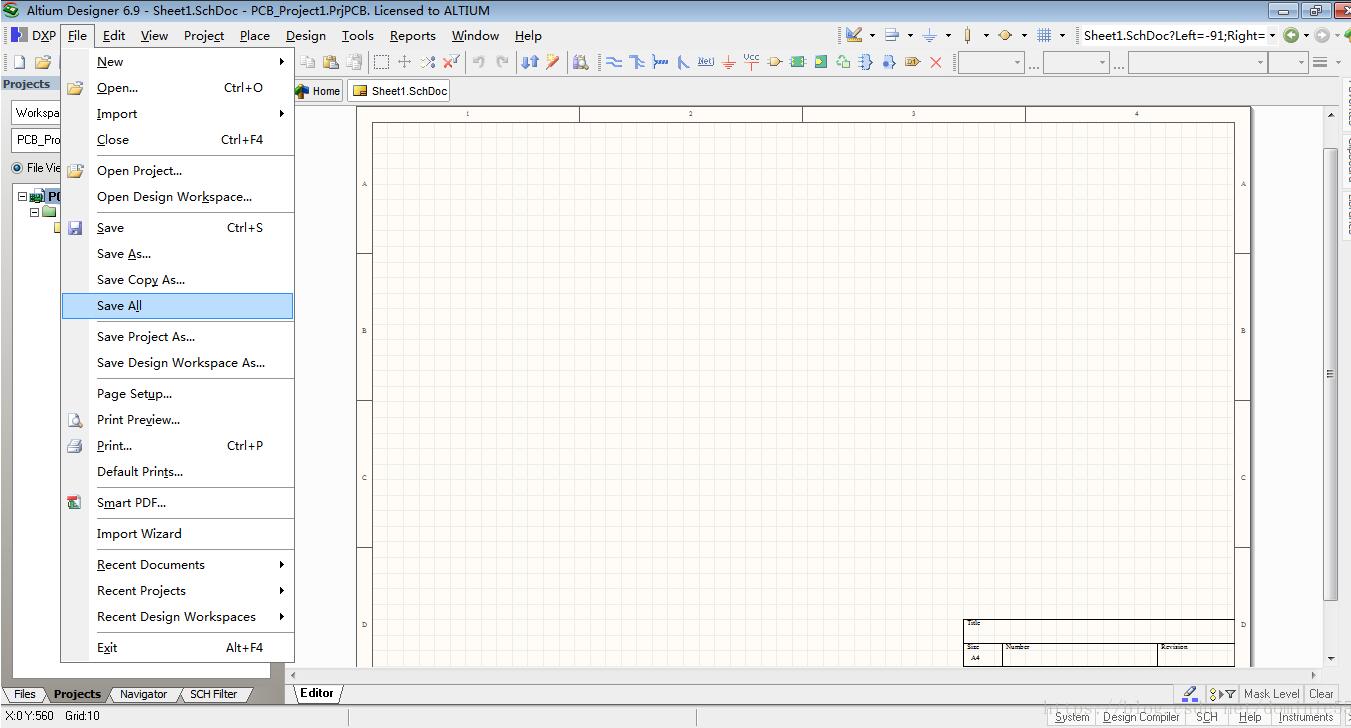Click the Print Preview magnifier icon
The width and height of the screenshot is (1351, 728).
(x=75, y=420)
